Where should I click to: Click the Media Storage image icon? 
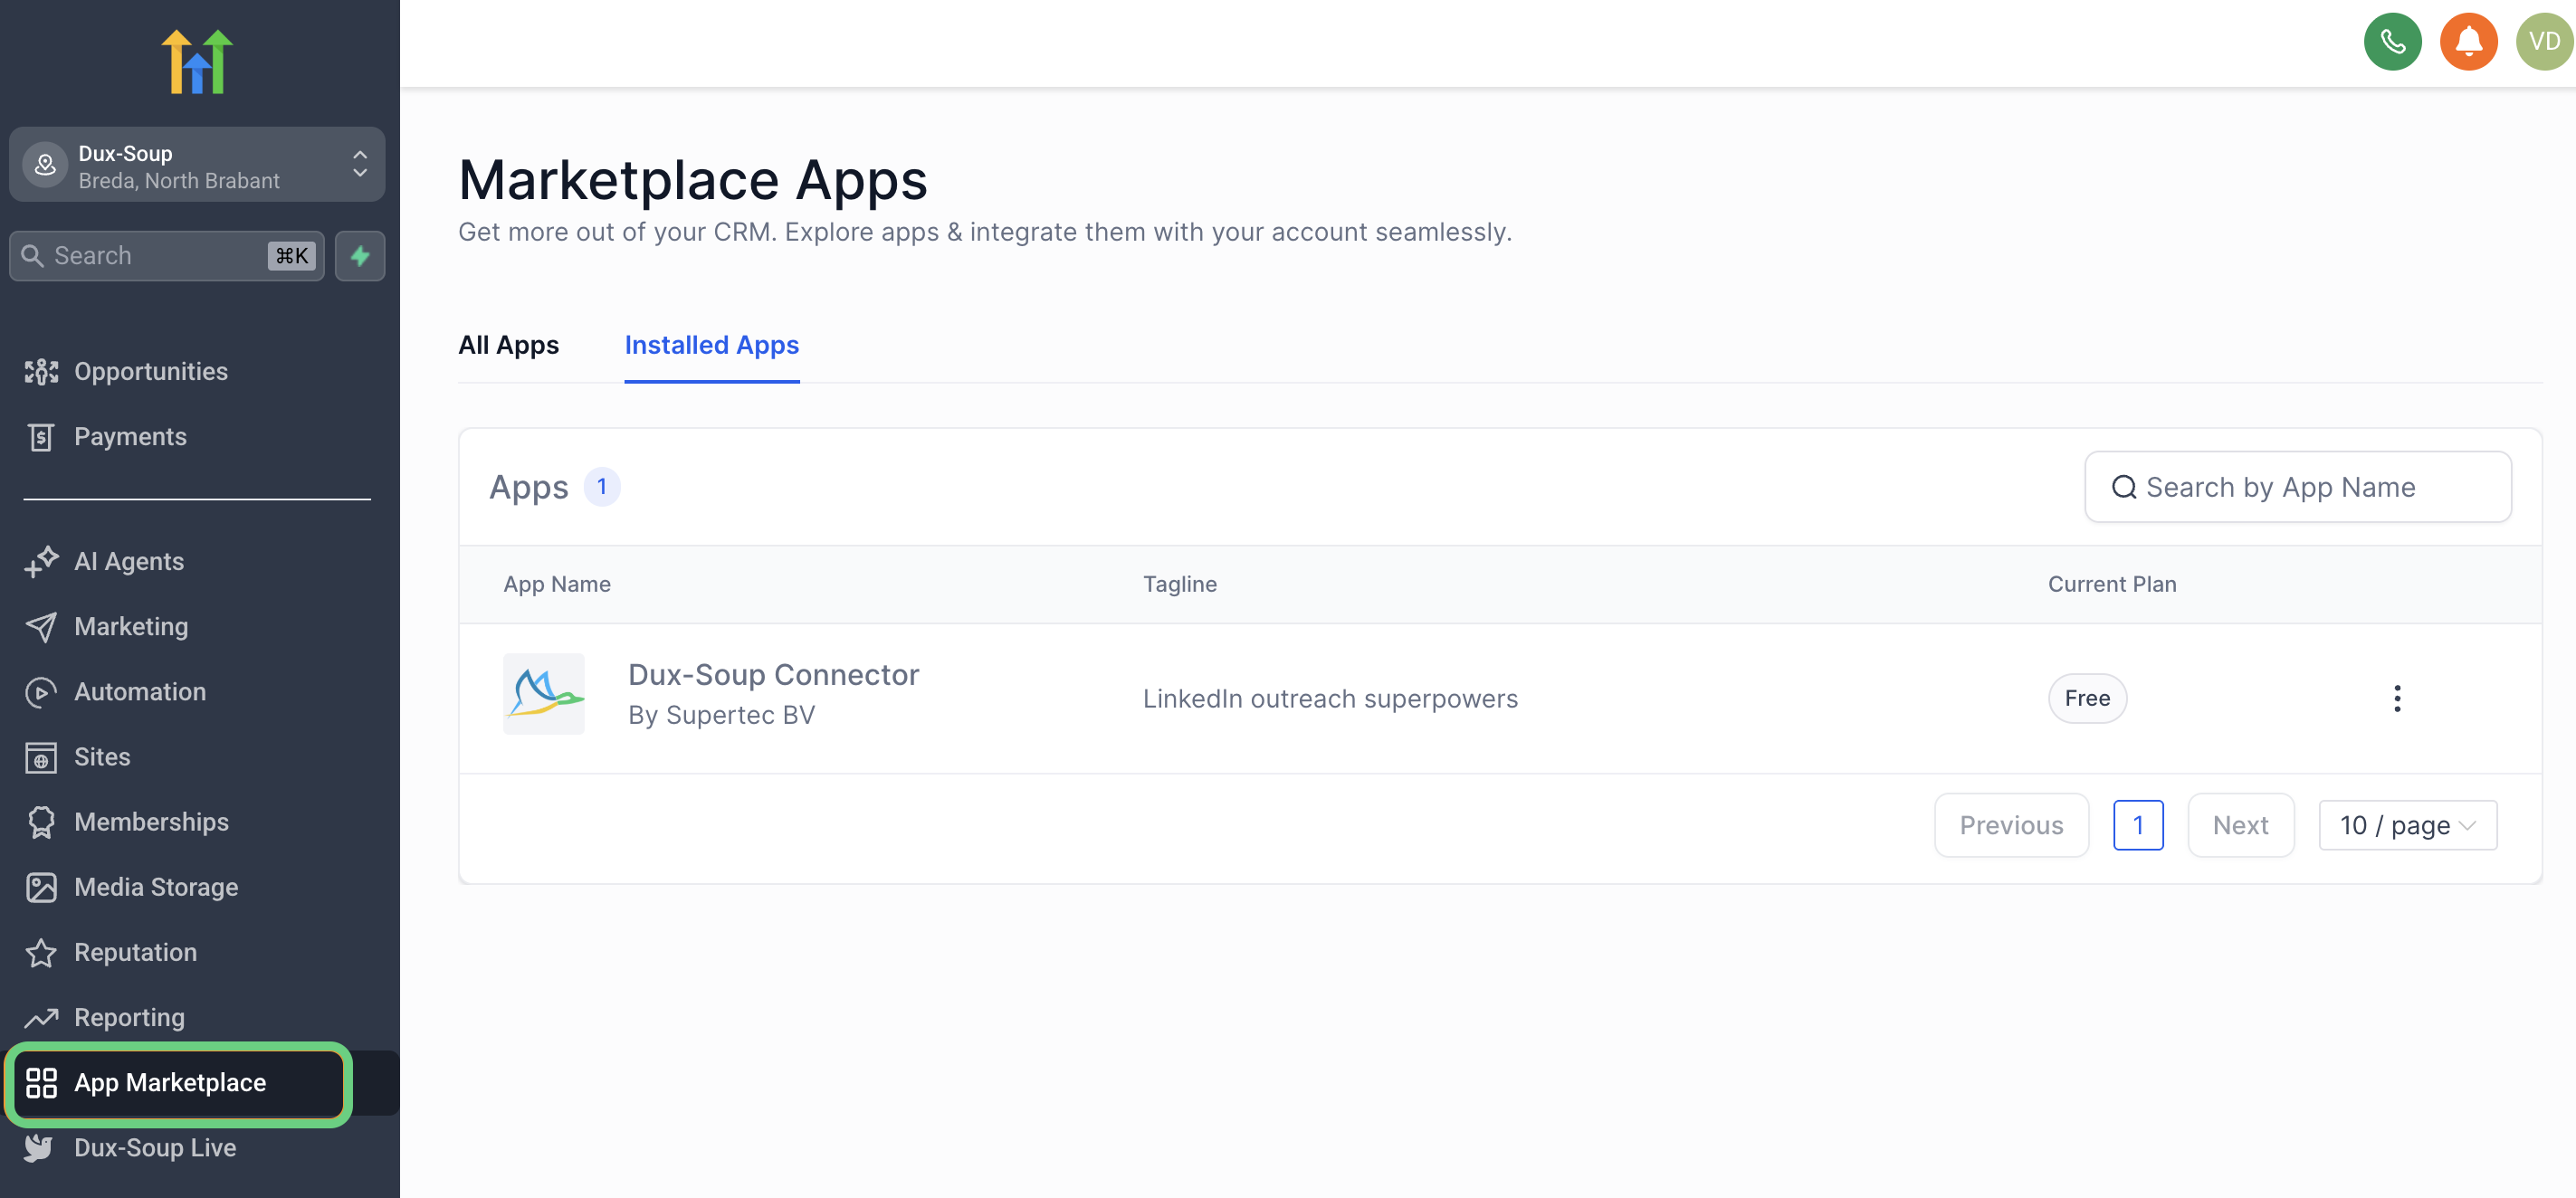coord(41,888)
